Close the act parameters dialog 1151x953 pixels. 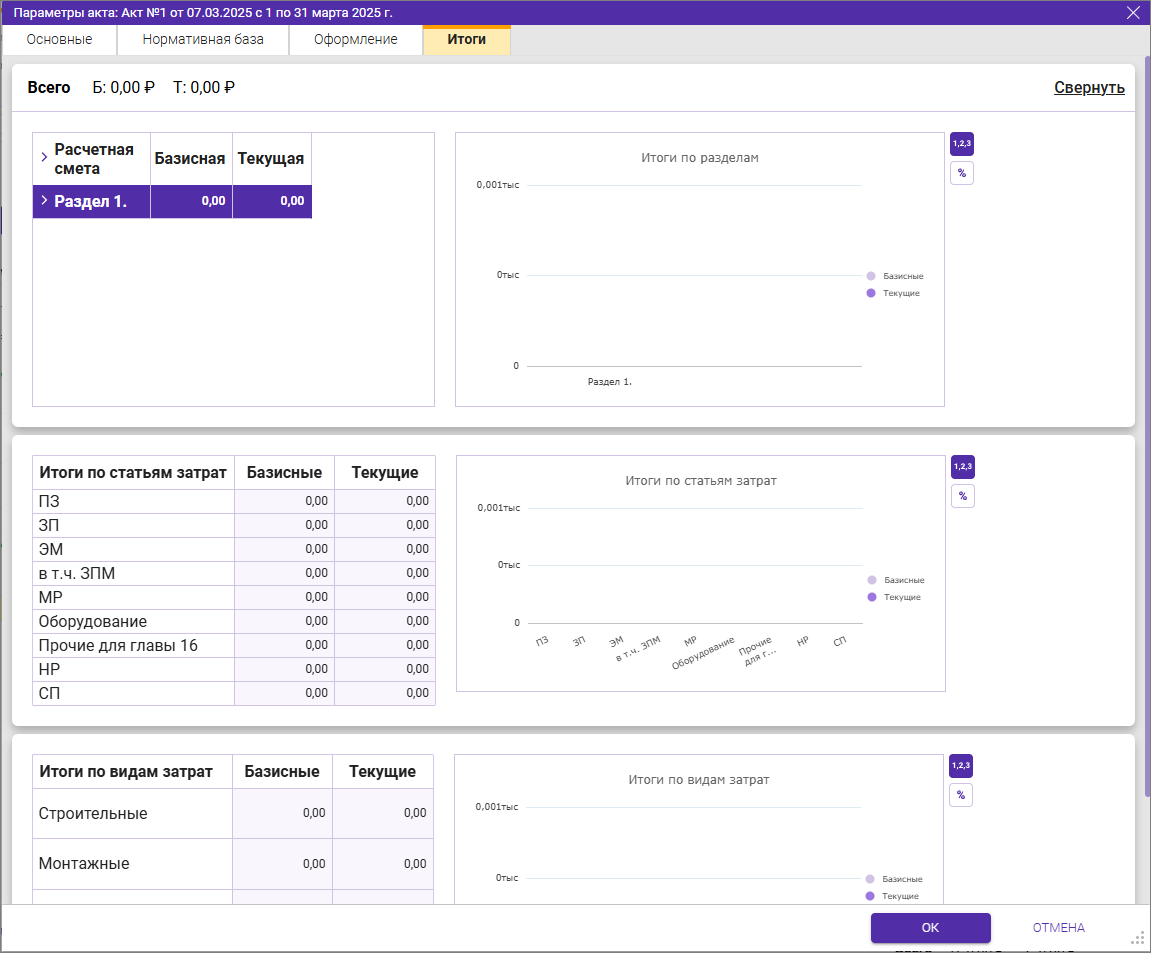1133,13
